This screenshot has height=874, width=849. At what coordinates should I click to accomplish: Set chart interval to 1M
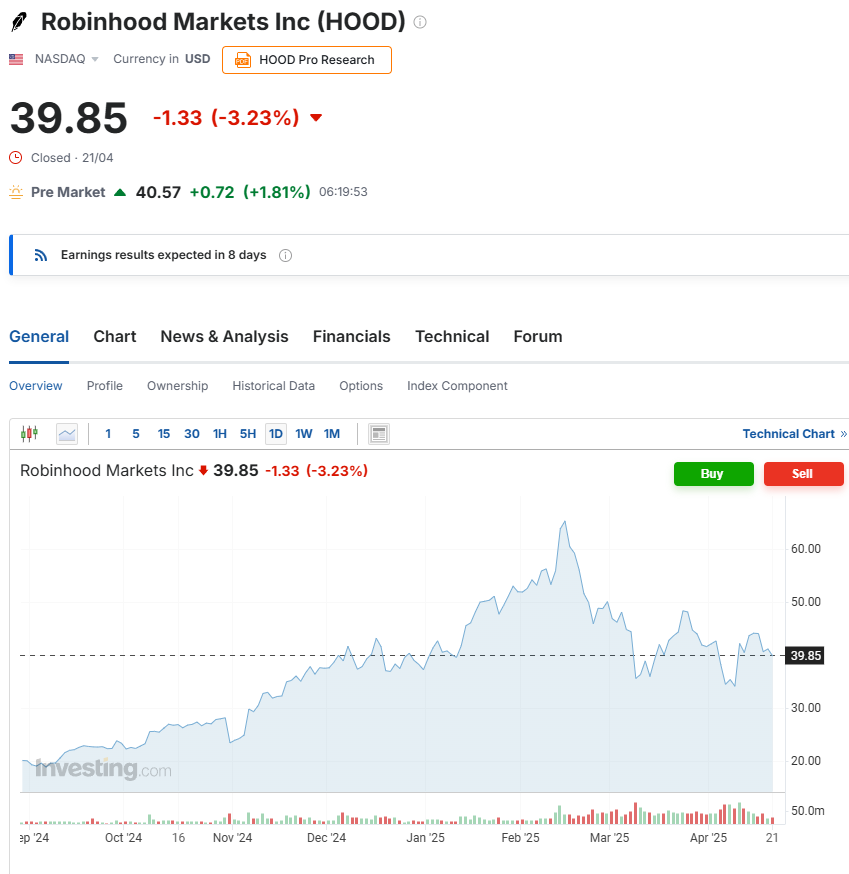[332, 434]
